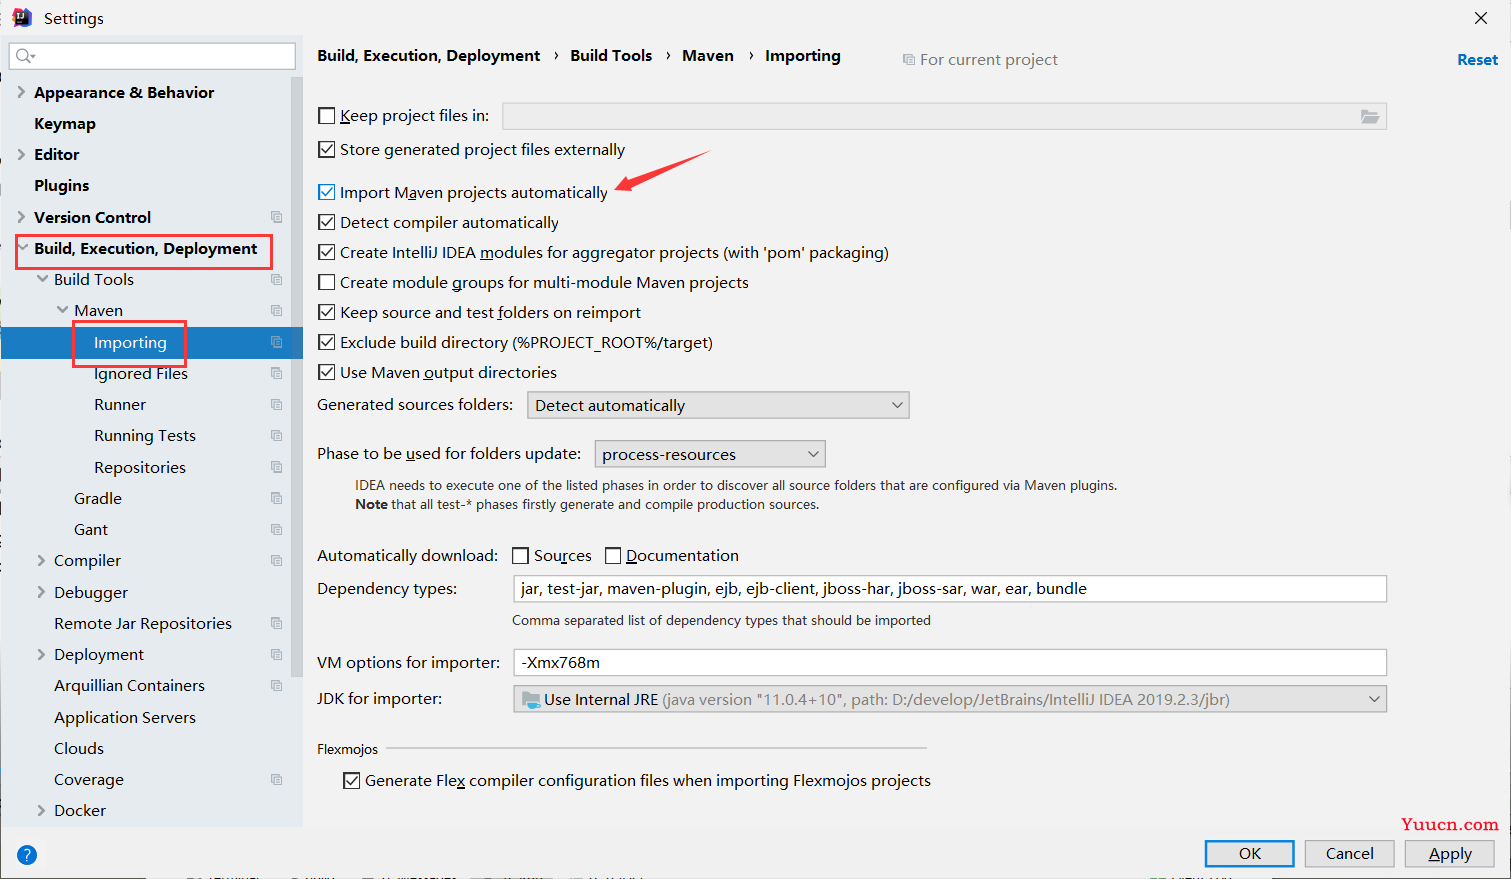The image size is (1511, 879).
Task: Open Ignored Files settings page
Action: pos(141,374)
